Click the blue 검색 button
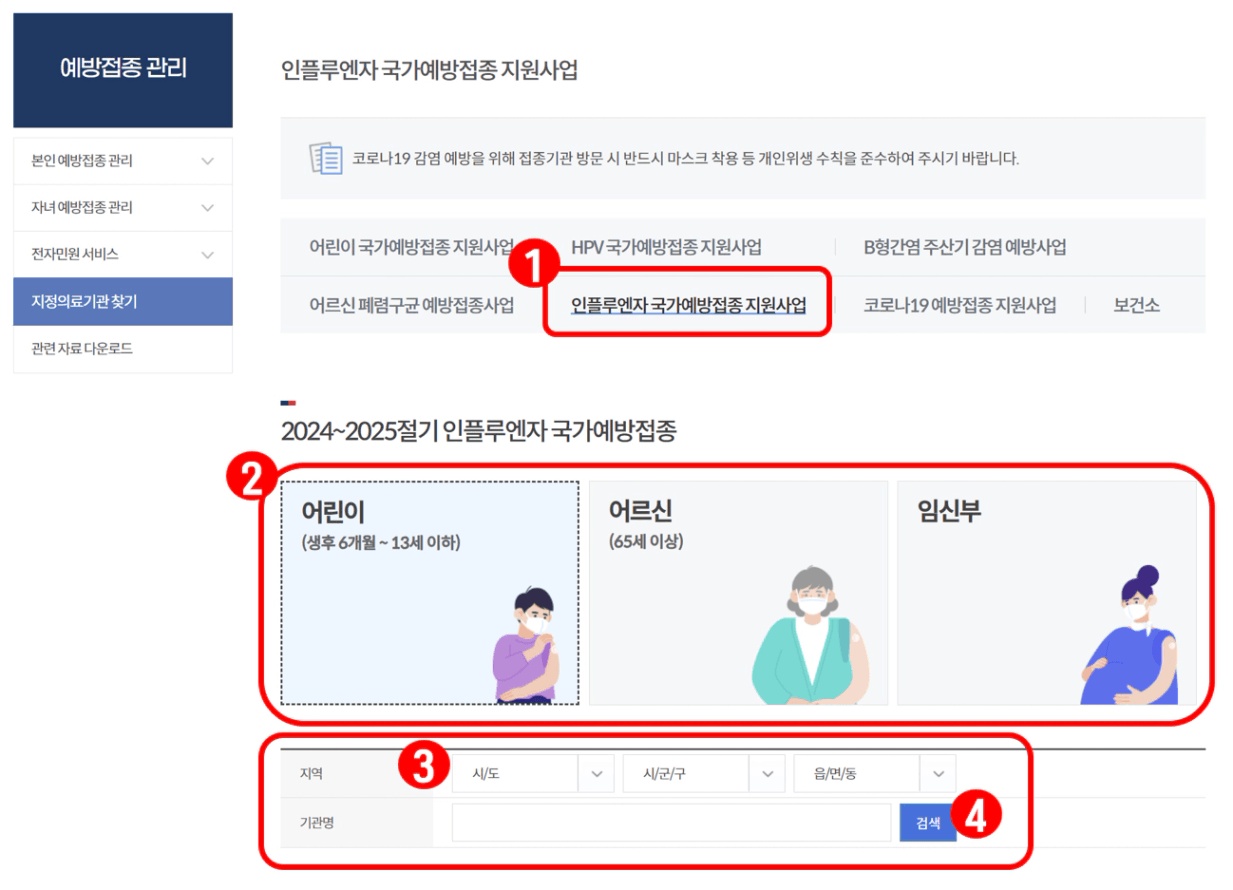 click(928, 823)
